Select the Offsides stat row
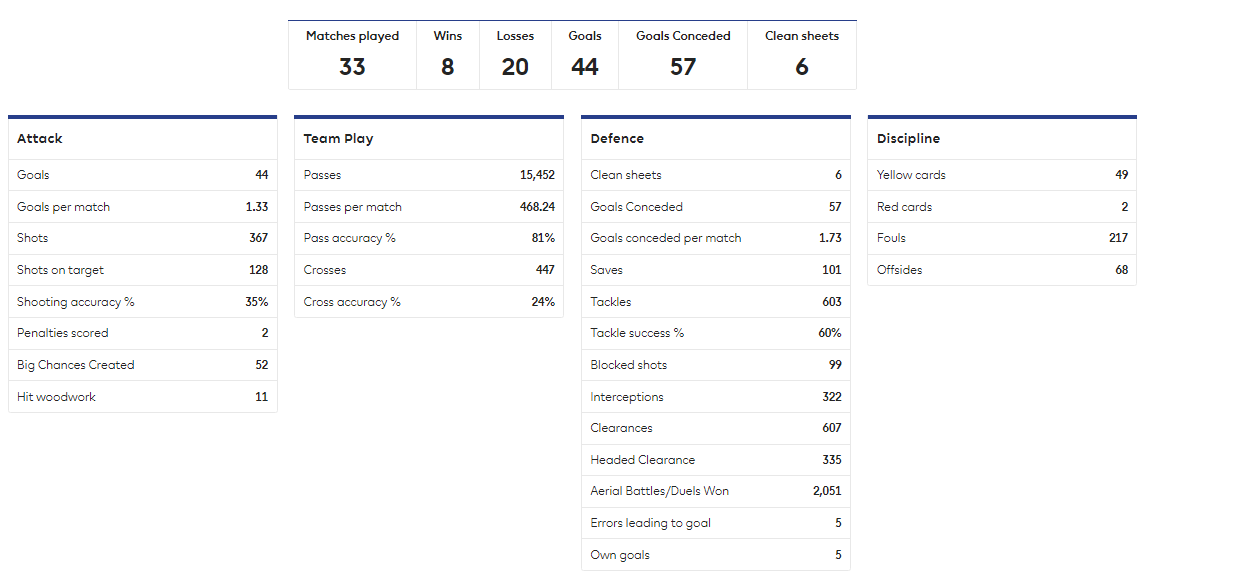This screenshot has width=1250, height=583. tap(1001, 270)
